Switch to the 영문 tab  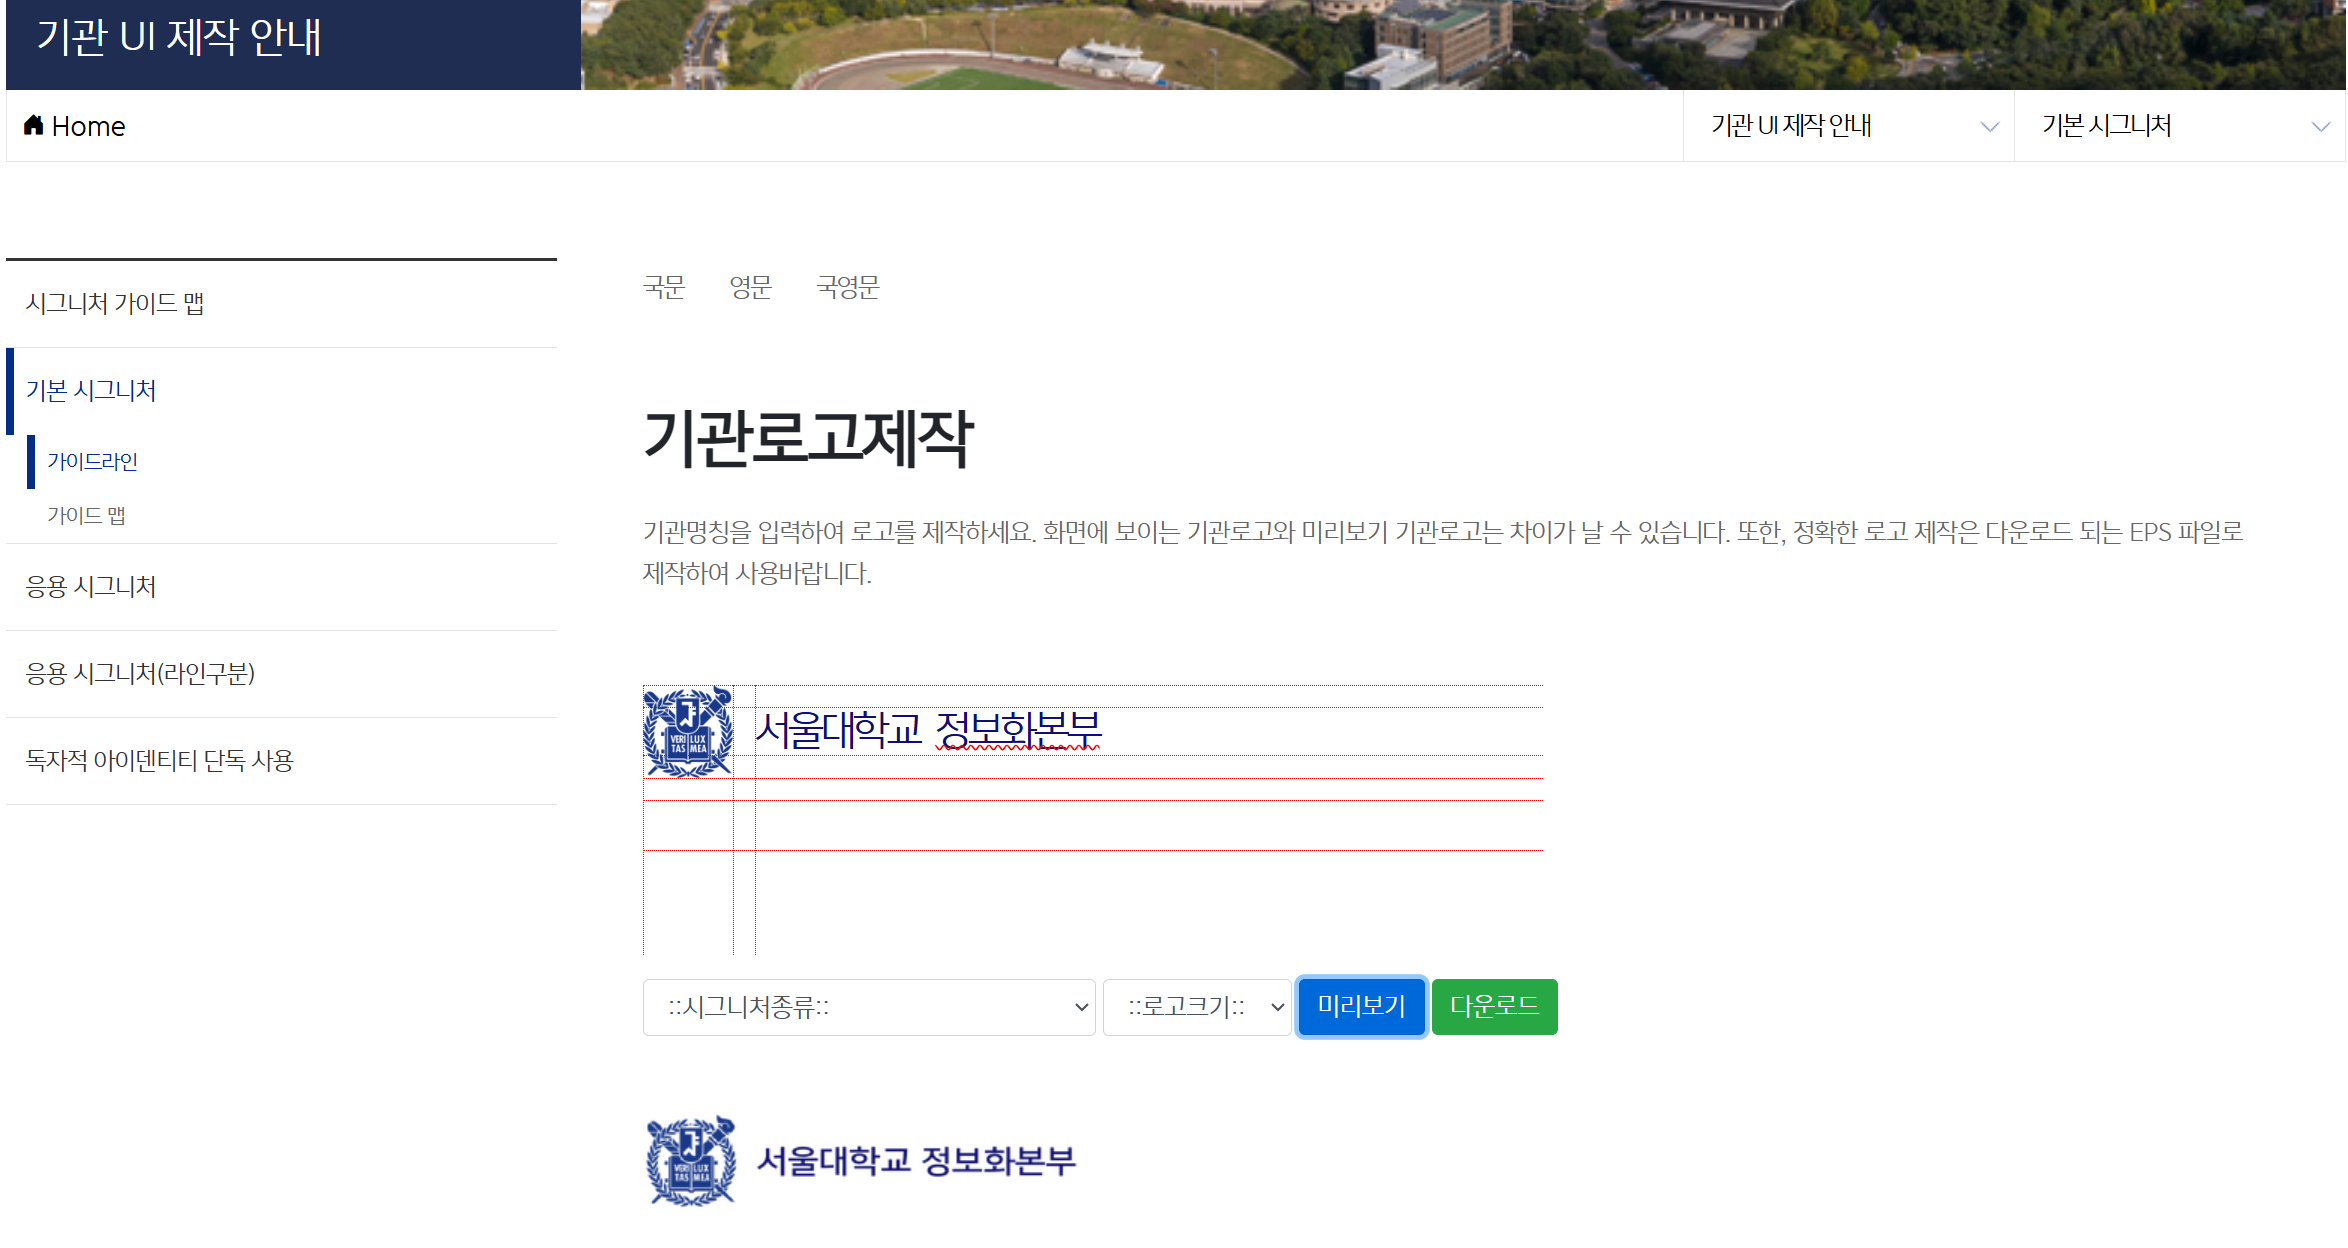751,288
